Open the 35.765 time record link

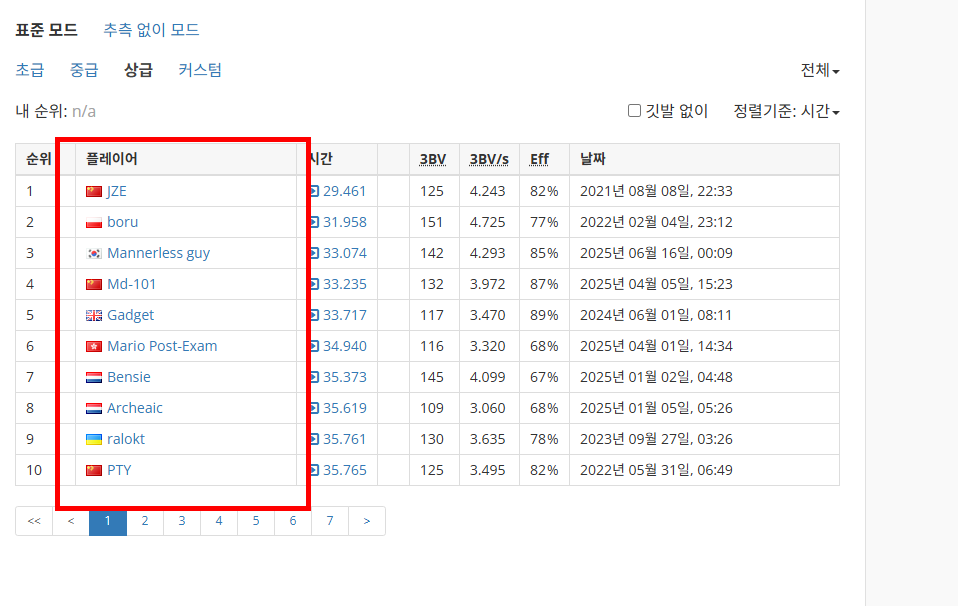[345, 470]
